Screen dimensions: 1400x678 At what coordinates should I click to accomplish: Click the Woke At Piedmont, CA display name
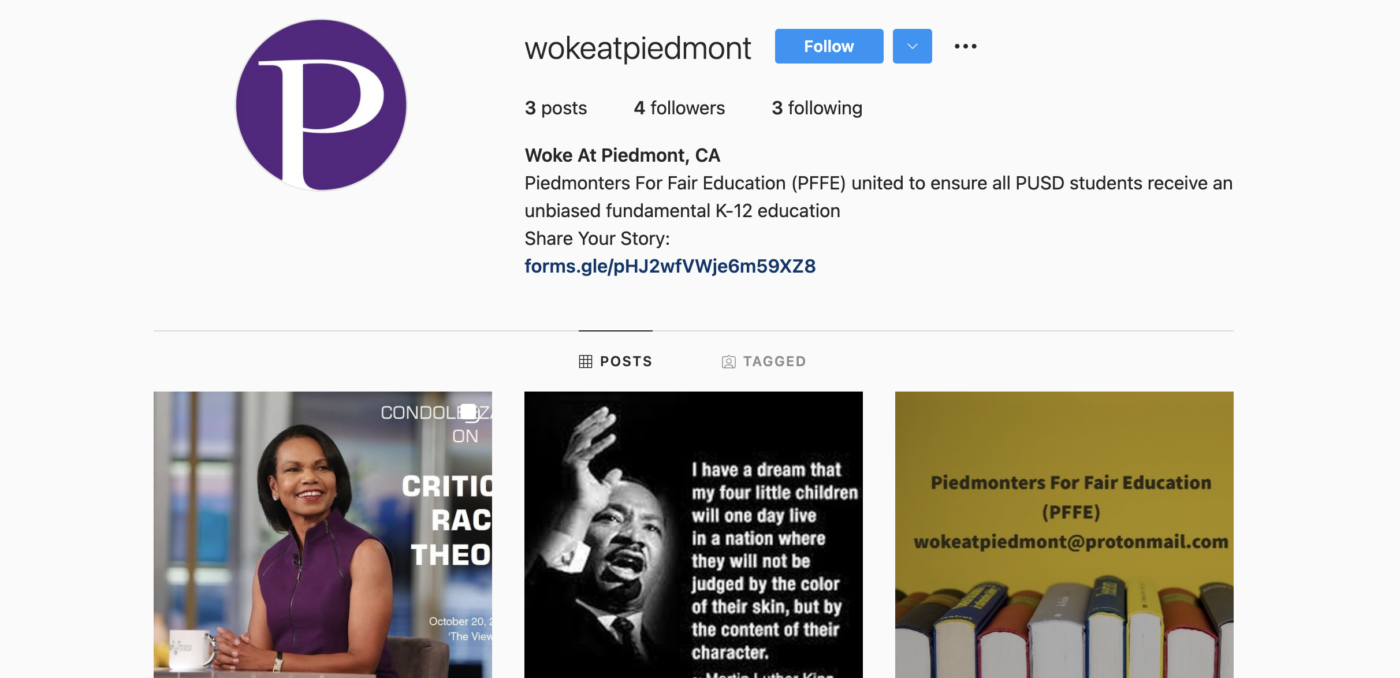(x=622, y=155)
